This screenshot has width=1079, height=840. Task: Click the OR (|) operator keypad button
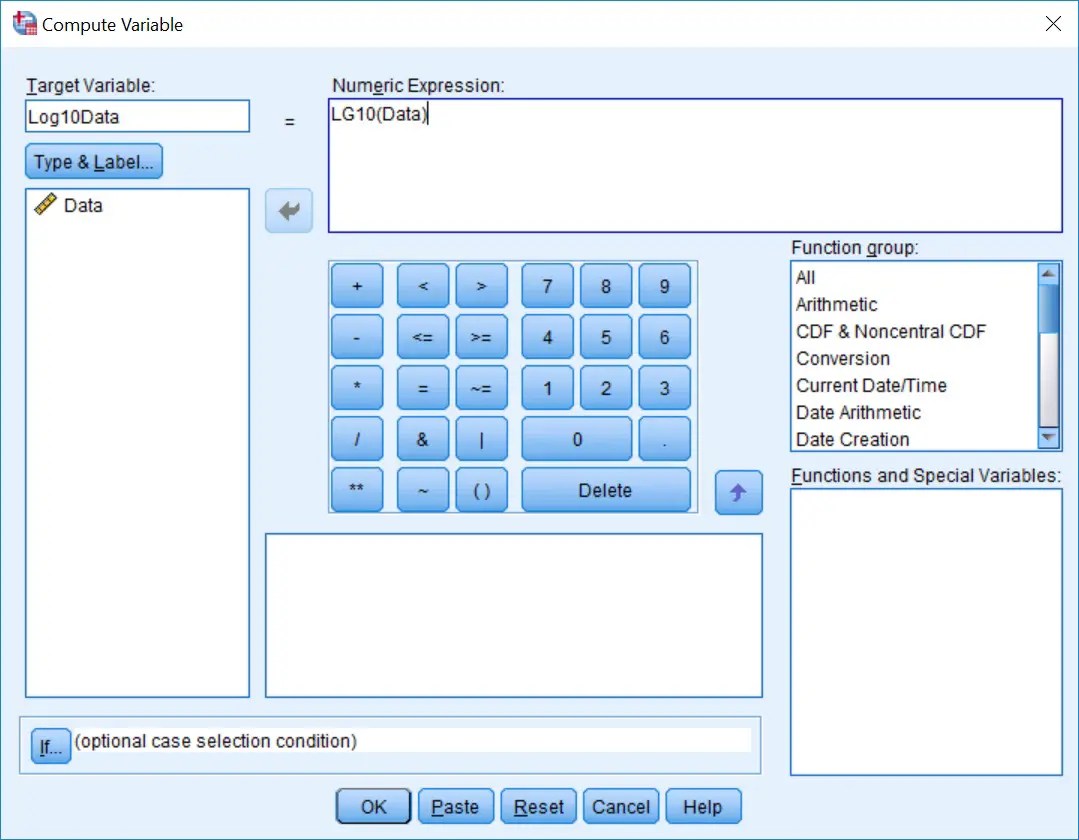[x=481, y=439]
